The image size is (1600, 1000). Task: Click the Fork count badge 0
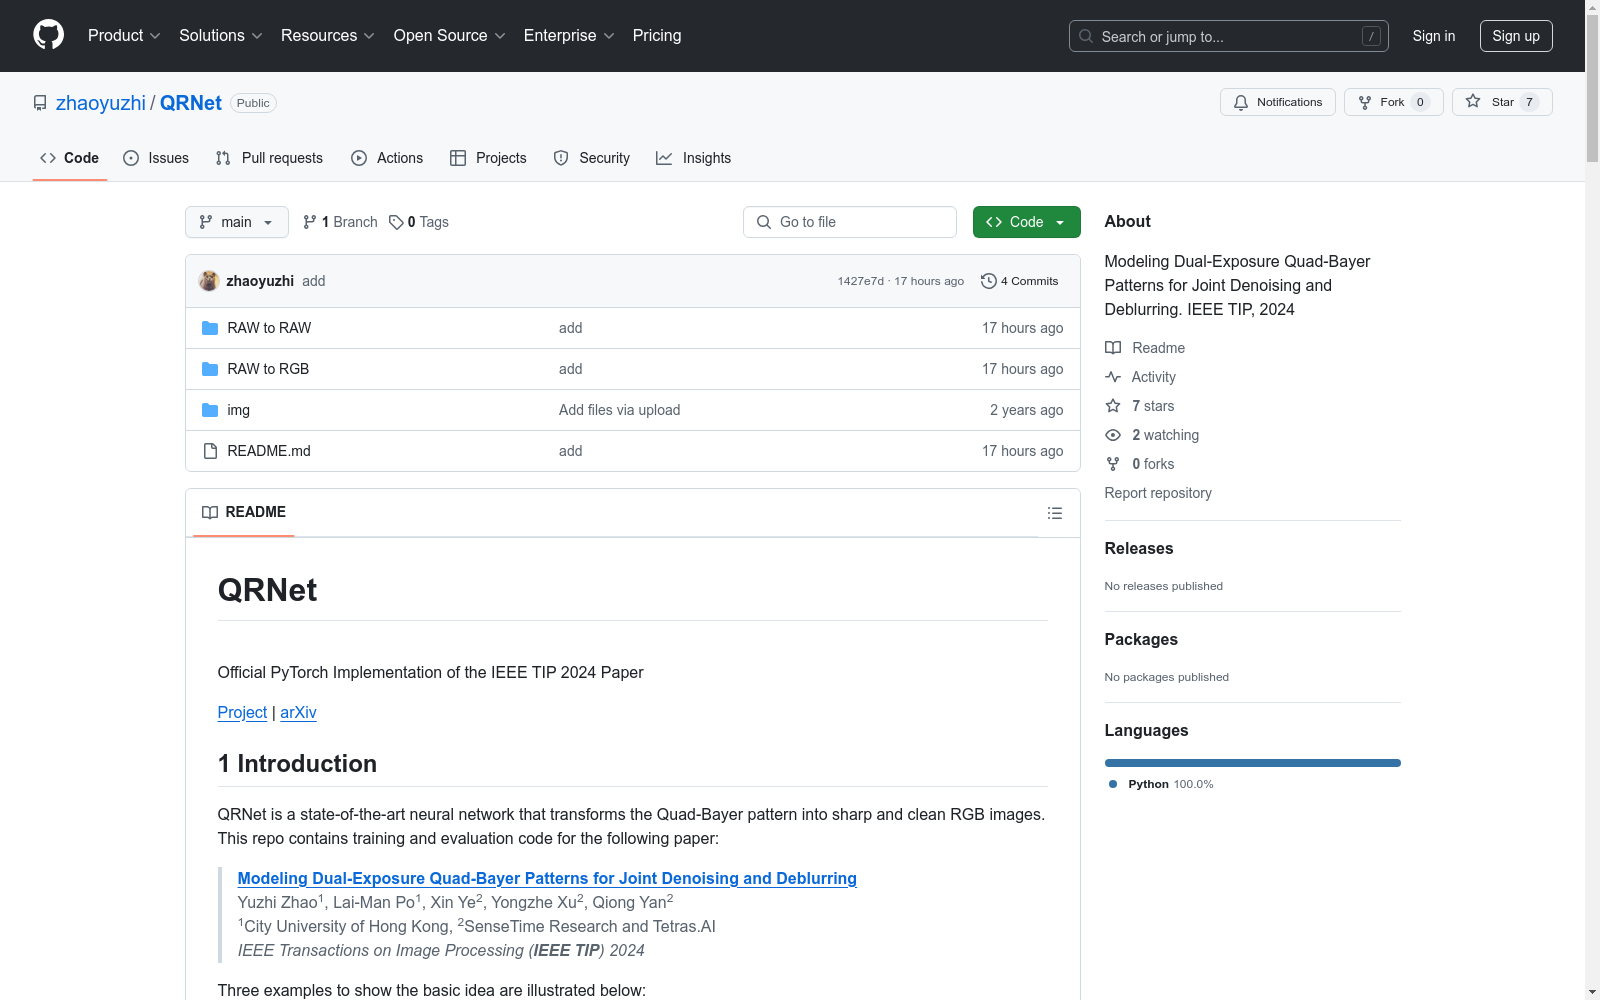[x=1420, y=102]
